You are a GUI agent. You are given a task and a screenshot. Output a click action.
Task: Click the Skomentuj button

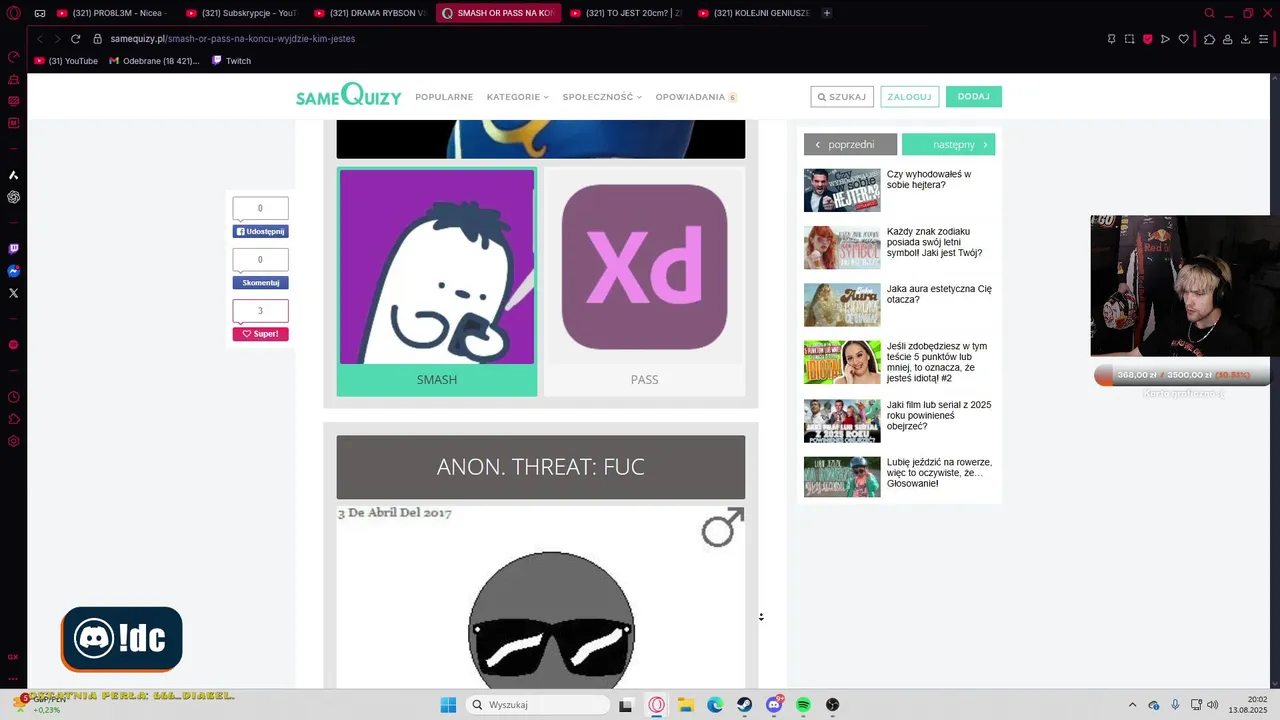coord(260,282)
